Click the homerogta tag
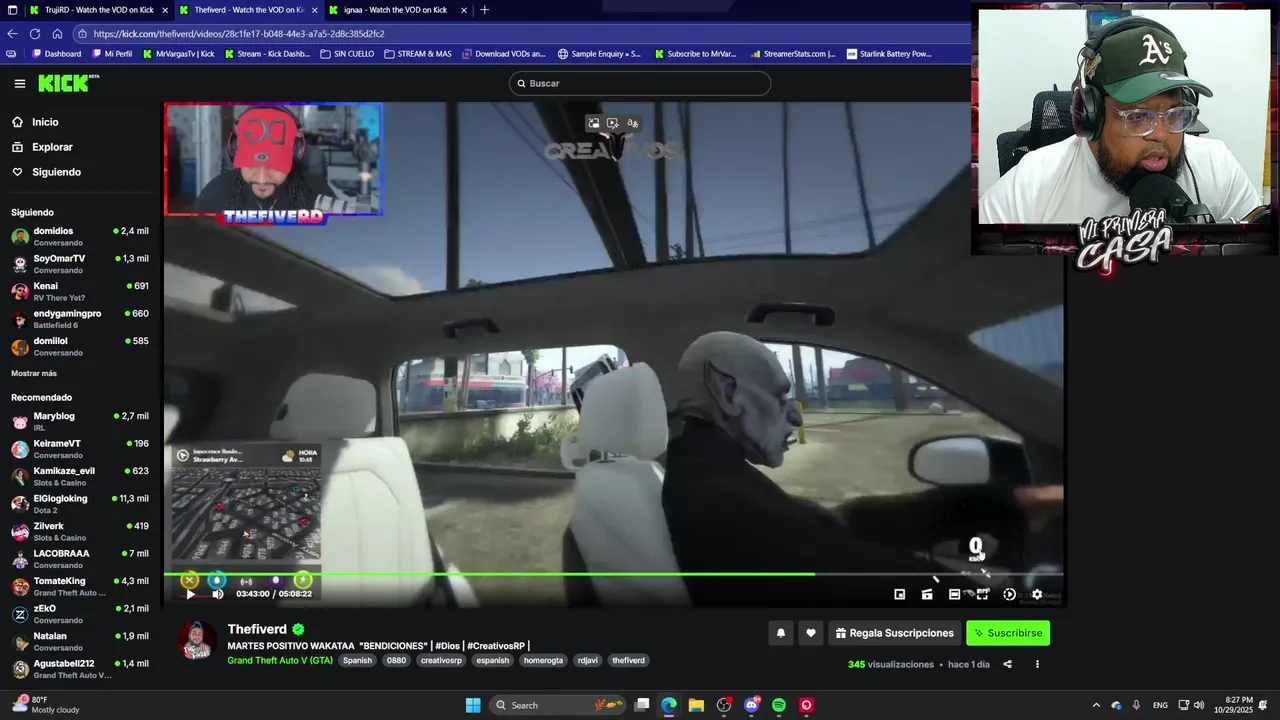 [543, 660]
